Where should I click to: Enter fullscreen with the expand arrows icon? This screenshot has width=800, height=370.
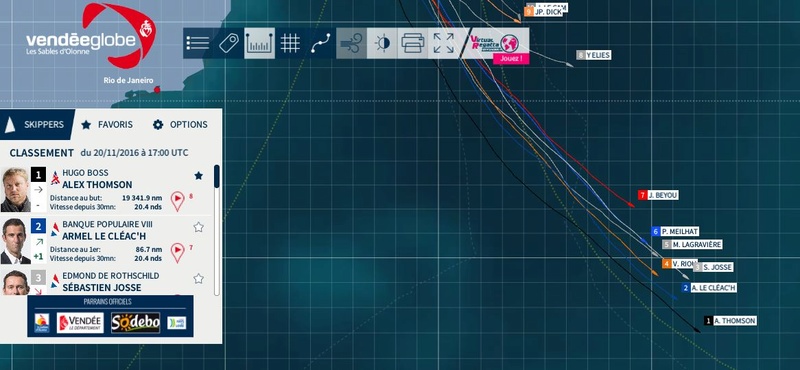[443, 43]
